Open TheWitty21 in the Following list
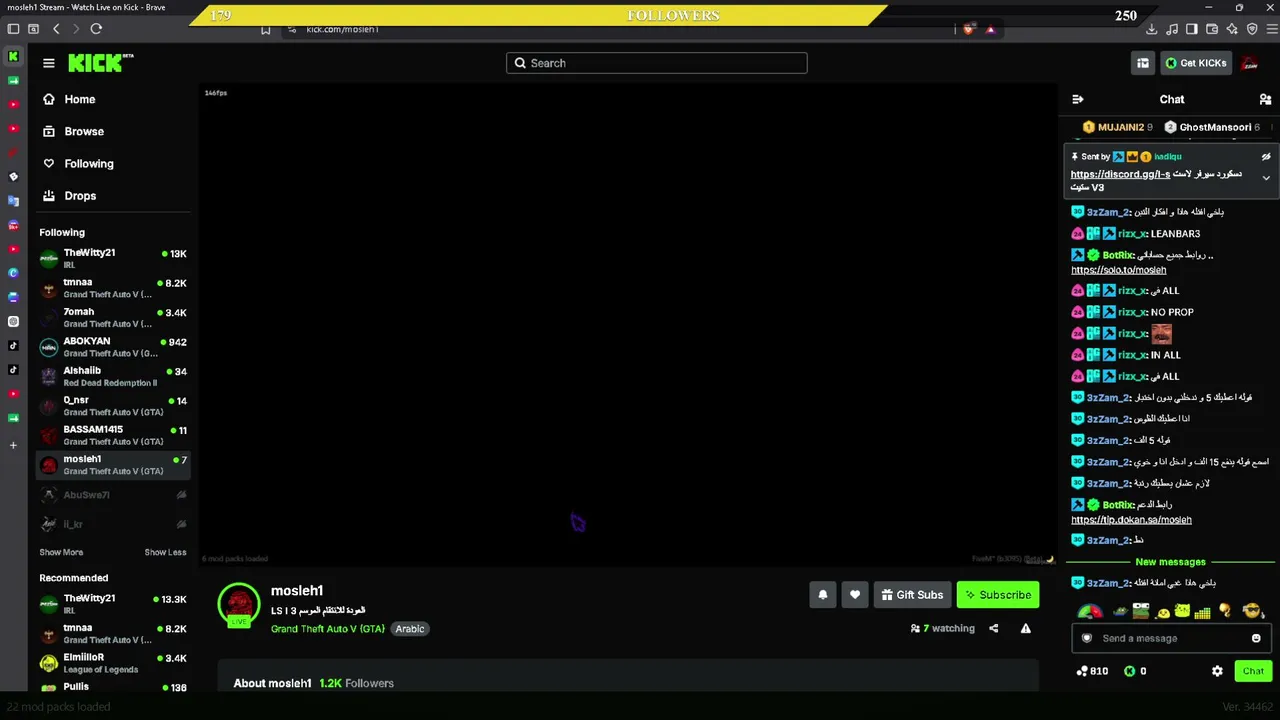This screenshot has width=1280, height=720. point(113,259)
